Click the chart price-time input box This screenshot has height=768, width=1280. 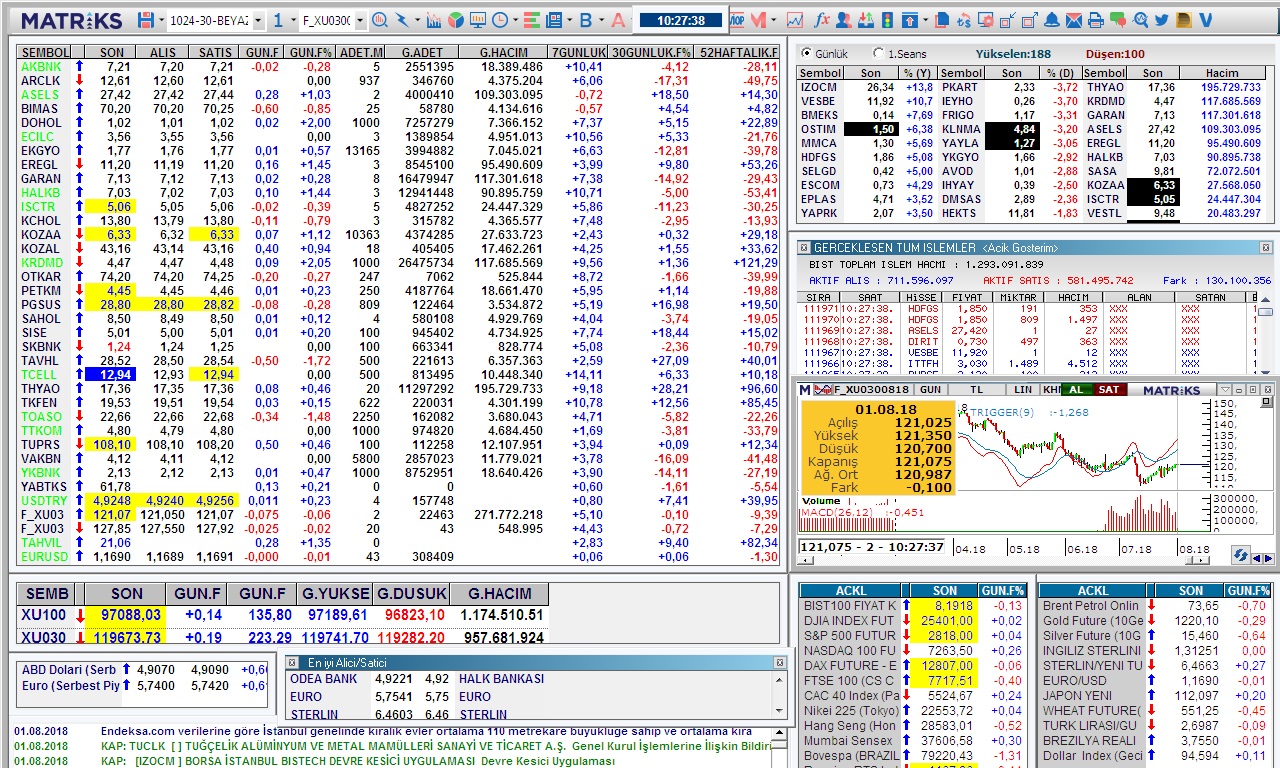tap(872, 547)
